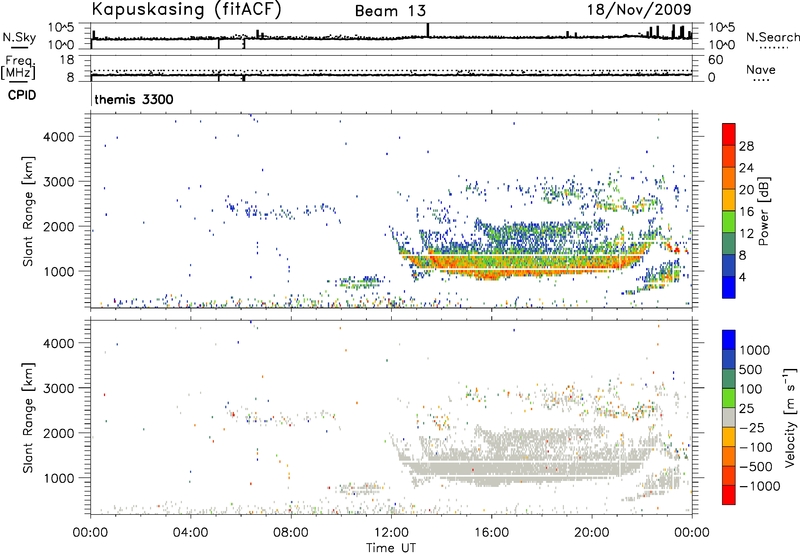Click the "04:00" time tick label
Screen dimensions: 800x554
click(190, 533)
